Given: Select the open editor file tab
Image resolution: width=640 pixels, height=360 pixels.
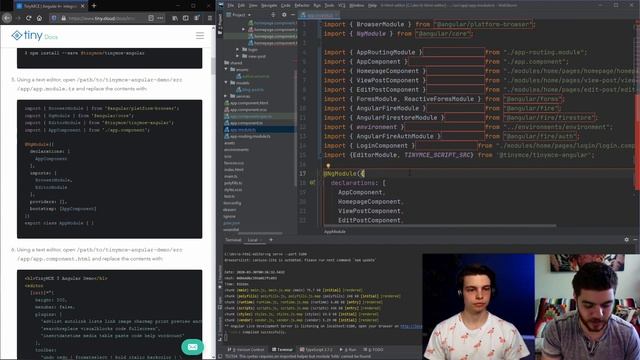Looking at the screenshot, I should (x=319, y=15).
